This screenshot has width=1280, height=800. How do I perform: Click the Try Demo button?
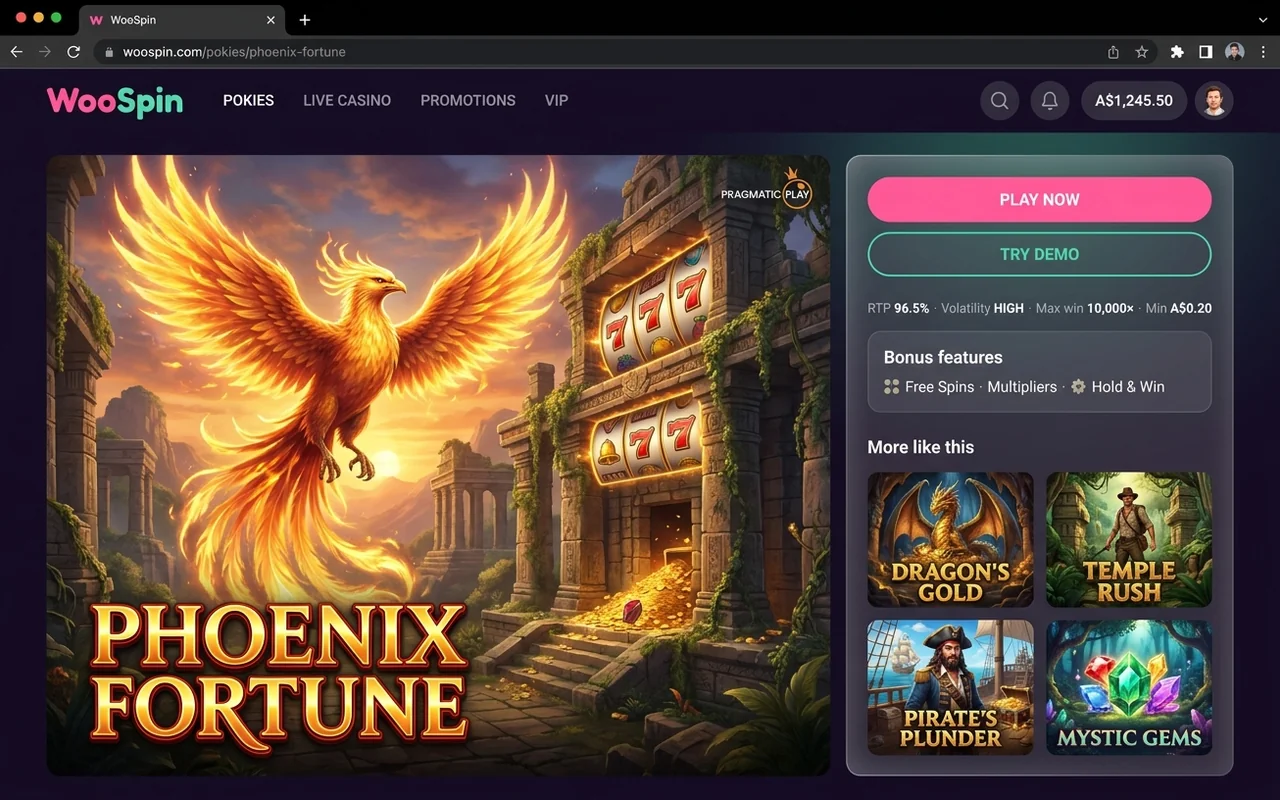click(x=1039, y=254)
